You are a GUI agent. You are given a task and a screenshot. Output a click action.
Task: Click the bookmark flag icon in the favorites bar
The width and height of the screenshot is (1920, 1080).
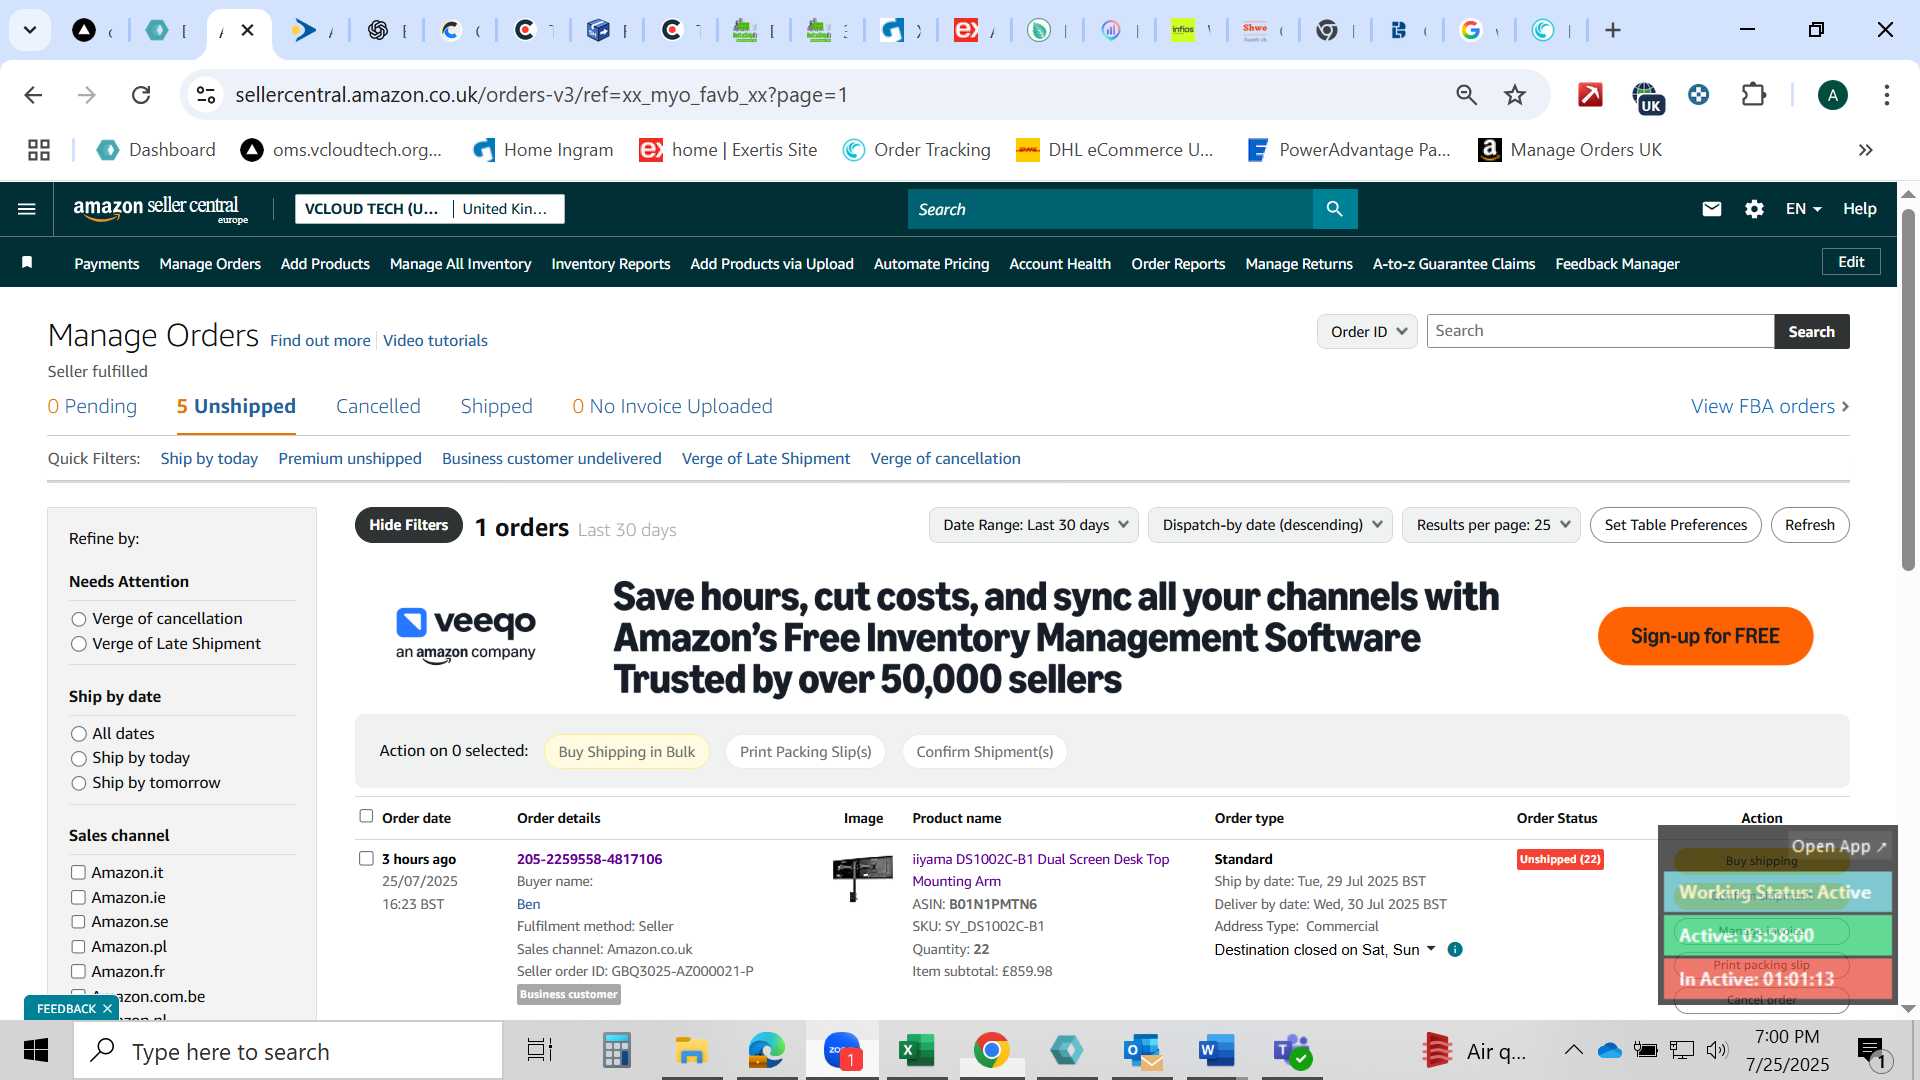pyautogui.click(x=27, y=262)
